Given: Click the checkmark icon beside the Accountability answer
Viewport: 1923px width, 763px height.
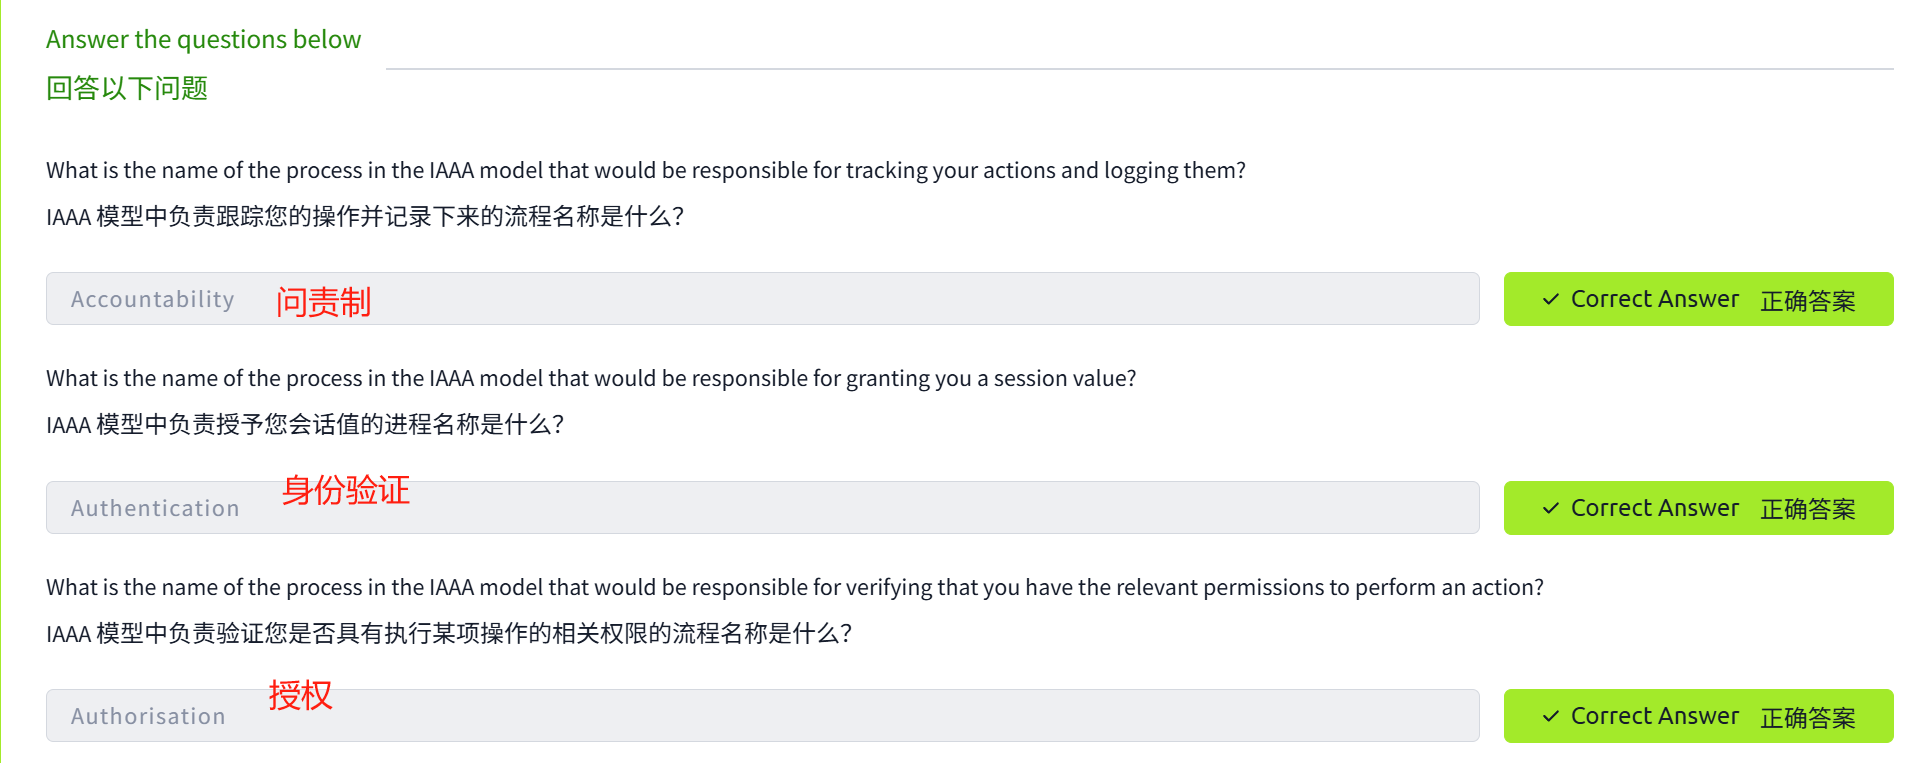Looking at the screenshot, I should click(x=1551, y=299).
